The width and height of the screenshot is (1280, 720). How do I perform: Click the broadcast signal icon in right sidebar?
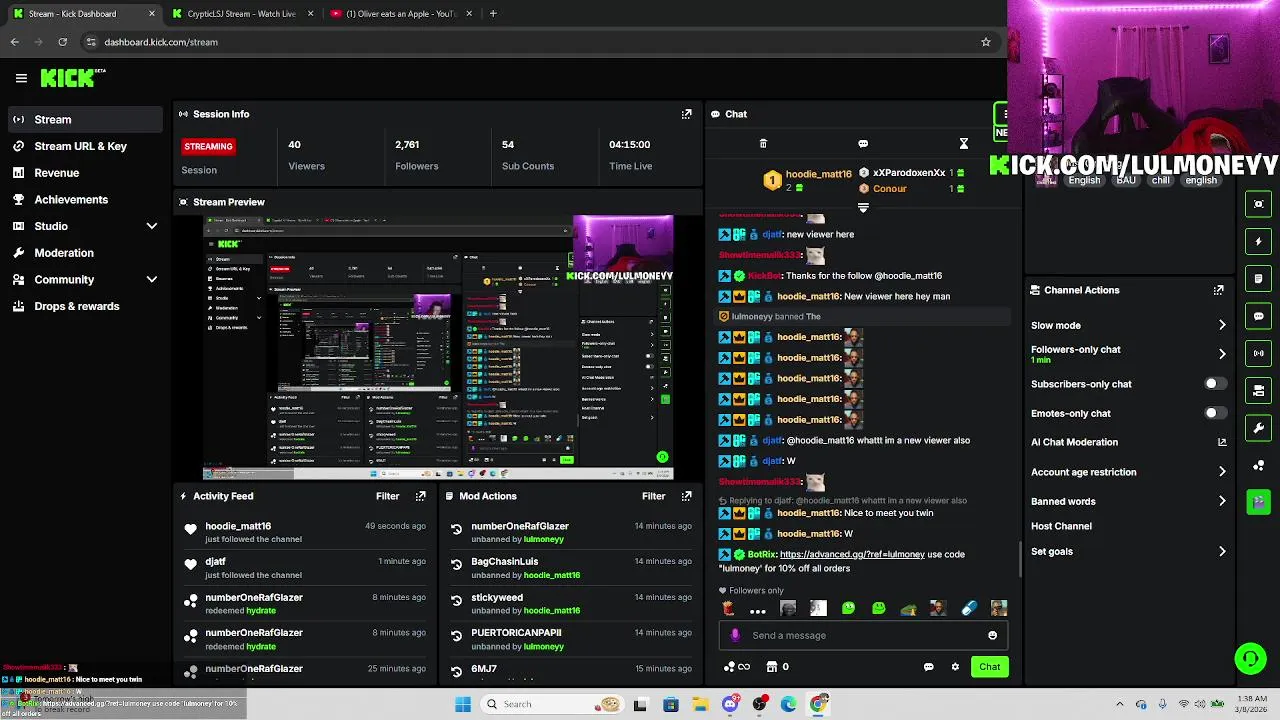coord(1258,353)
